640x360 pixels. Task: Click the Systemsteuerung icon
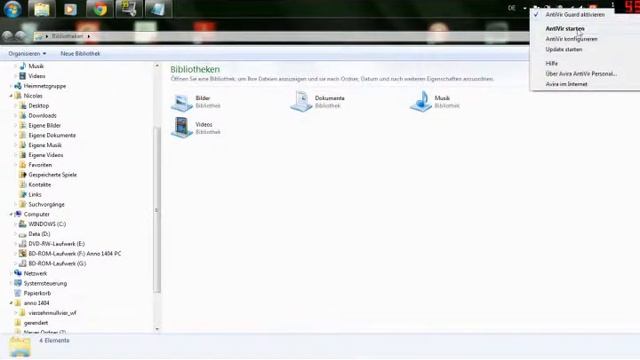(18, 283)
